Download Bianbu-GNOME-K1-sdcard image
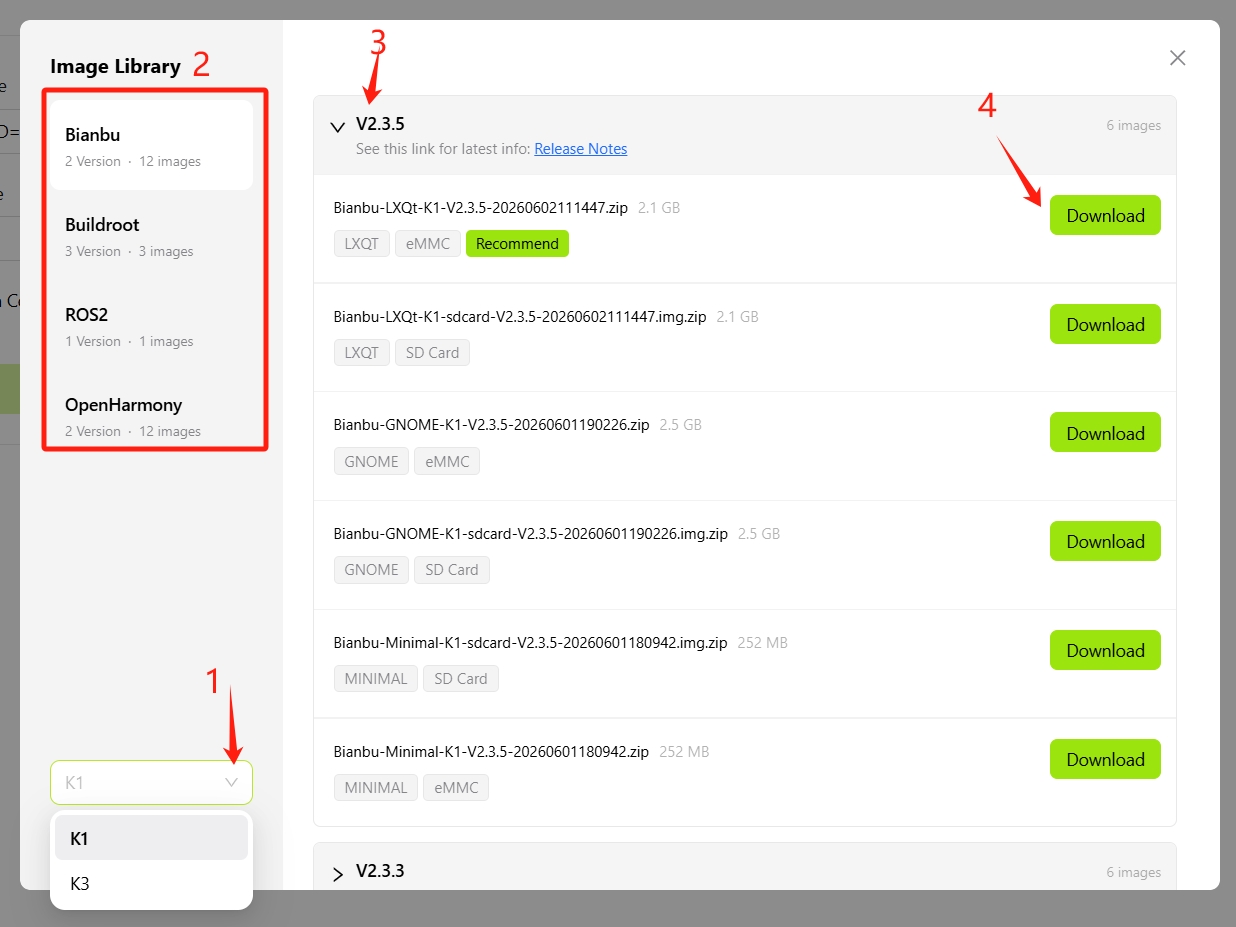Image resolution: width=1236 pixels, height=927 pixels. tap(1105, 541)
